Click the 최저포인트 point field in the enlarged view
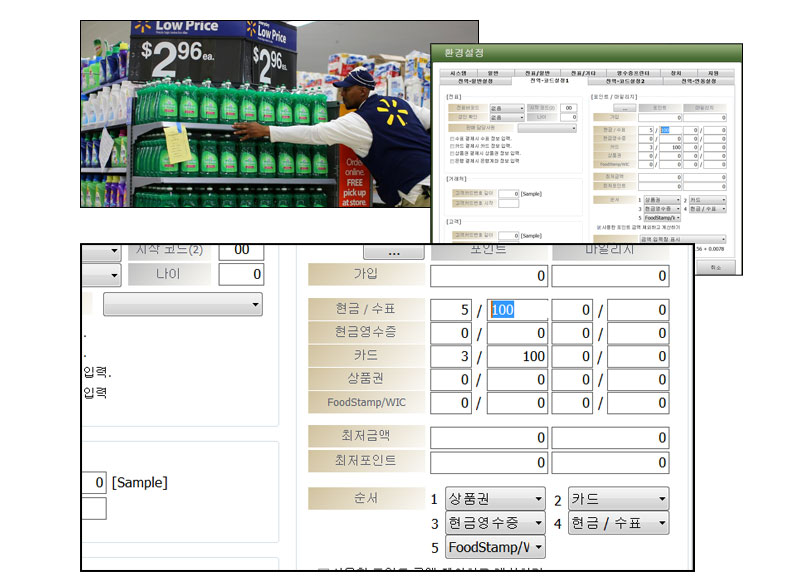This screenshot has height=585, width=800. point(489,462)
